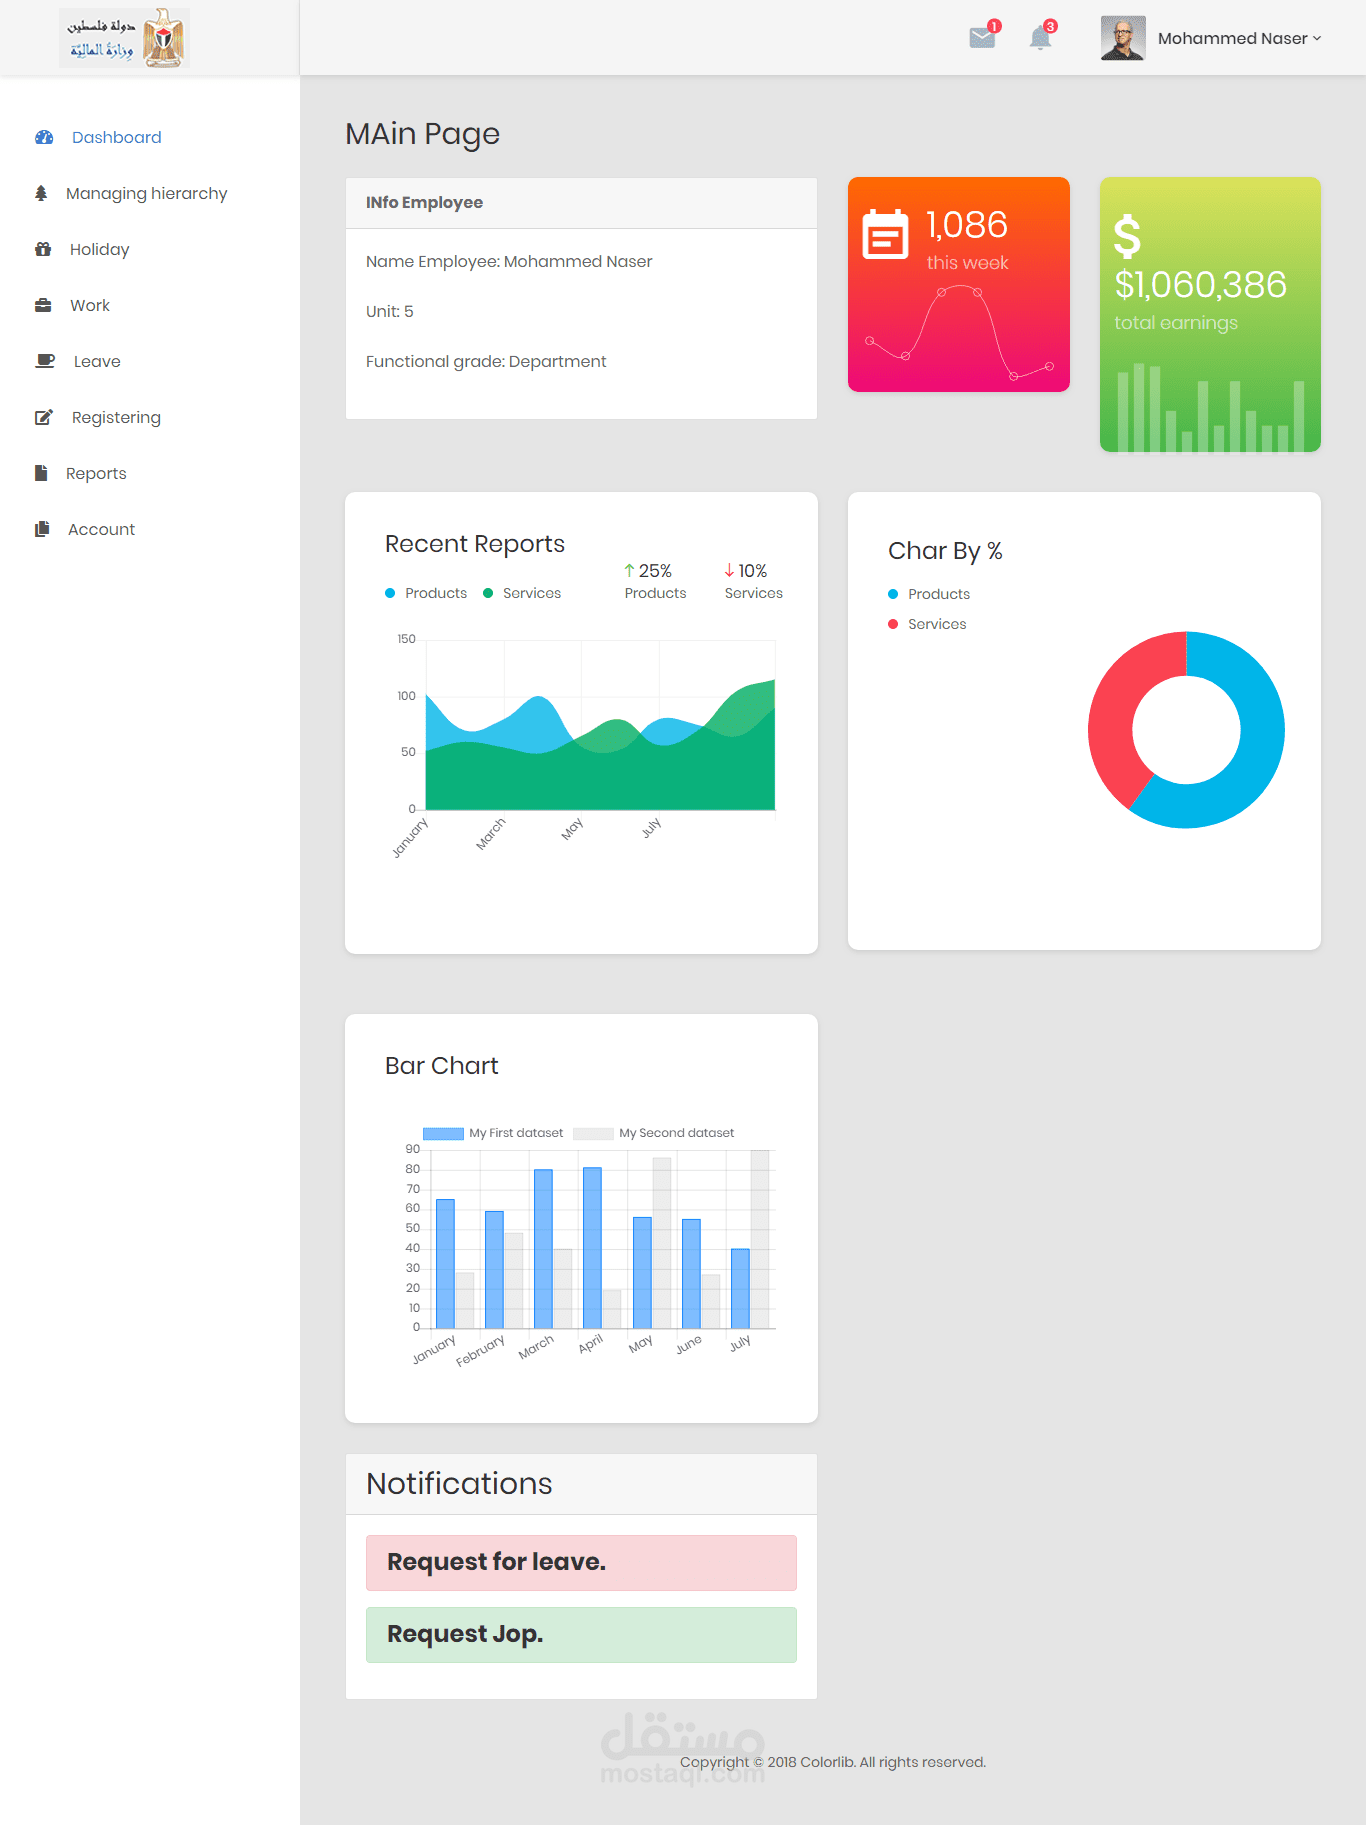Open the Account menu entry
The width and height of the screenshot is (1366, 1825).
(101, 529)
